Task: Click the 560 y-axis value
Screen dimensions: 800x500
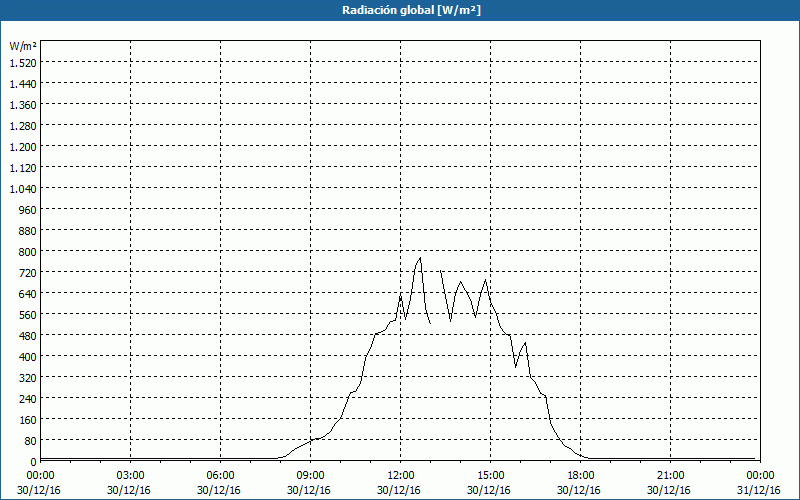Action: [28, 315]
